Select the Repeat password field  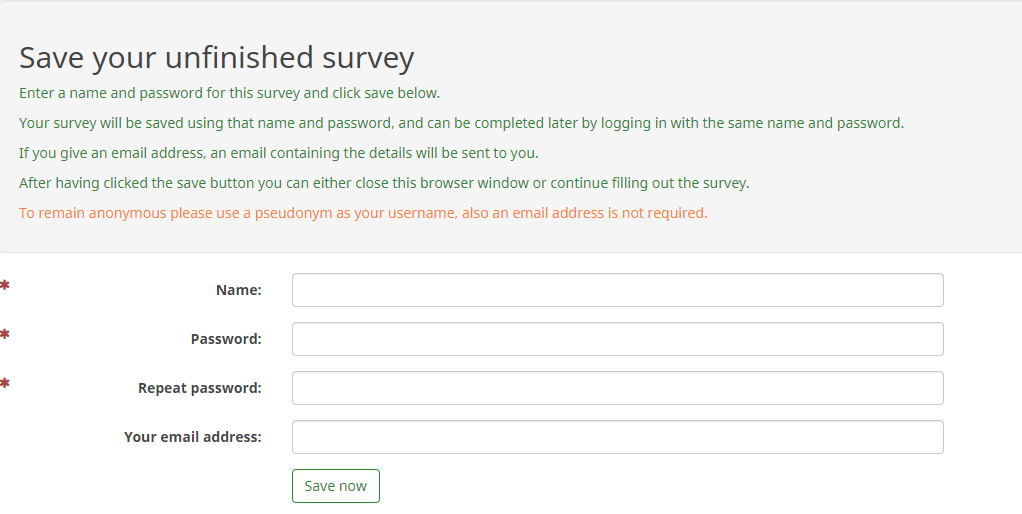pyautogui.click(x=617, y=388)
